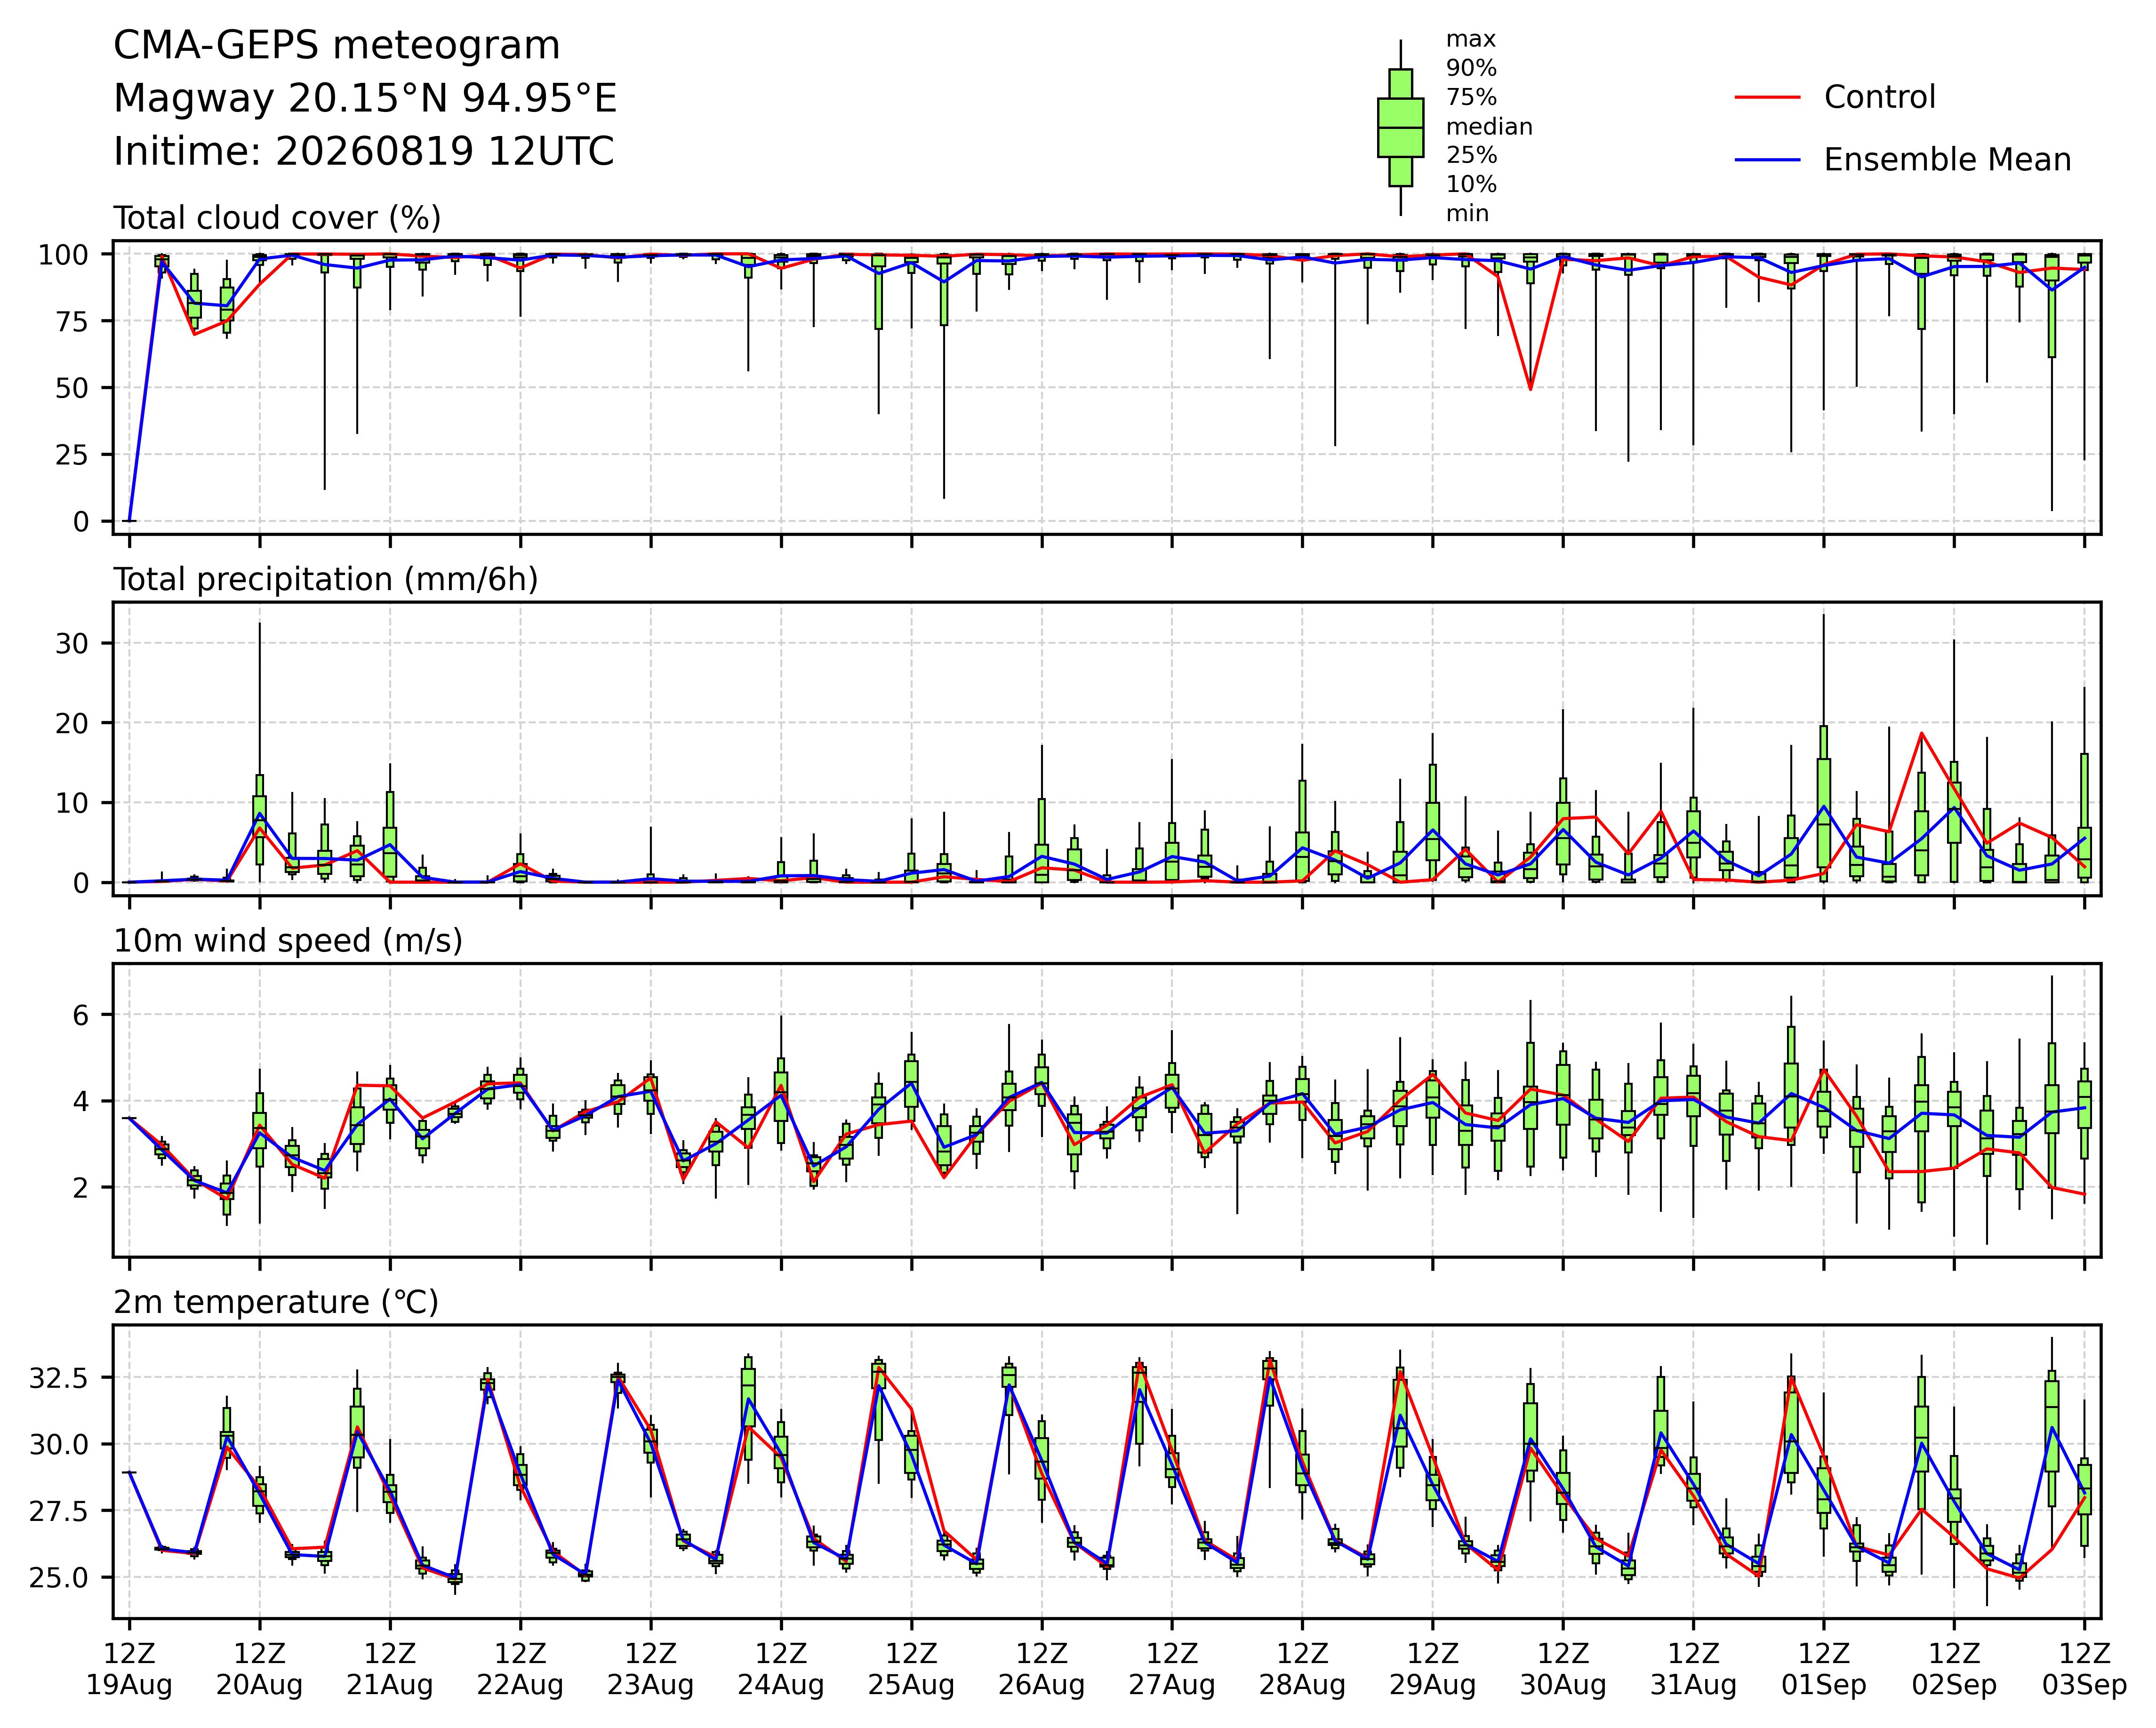Viewport: 2156px width, 1728px height.
Task: Click the 2m temperature panel title
Action: [x=276, y=1302]
